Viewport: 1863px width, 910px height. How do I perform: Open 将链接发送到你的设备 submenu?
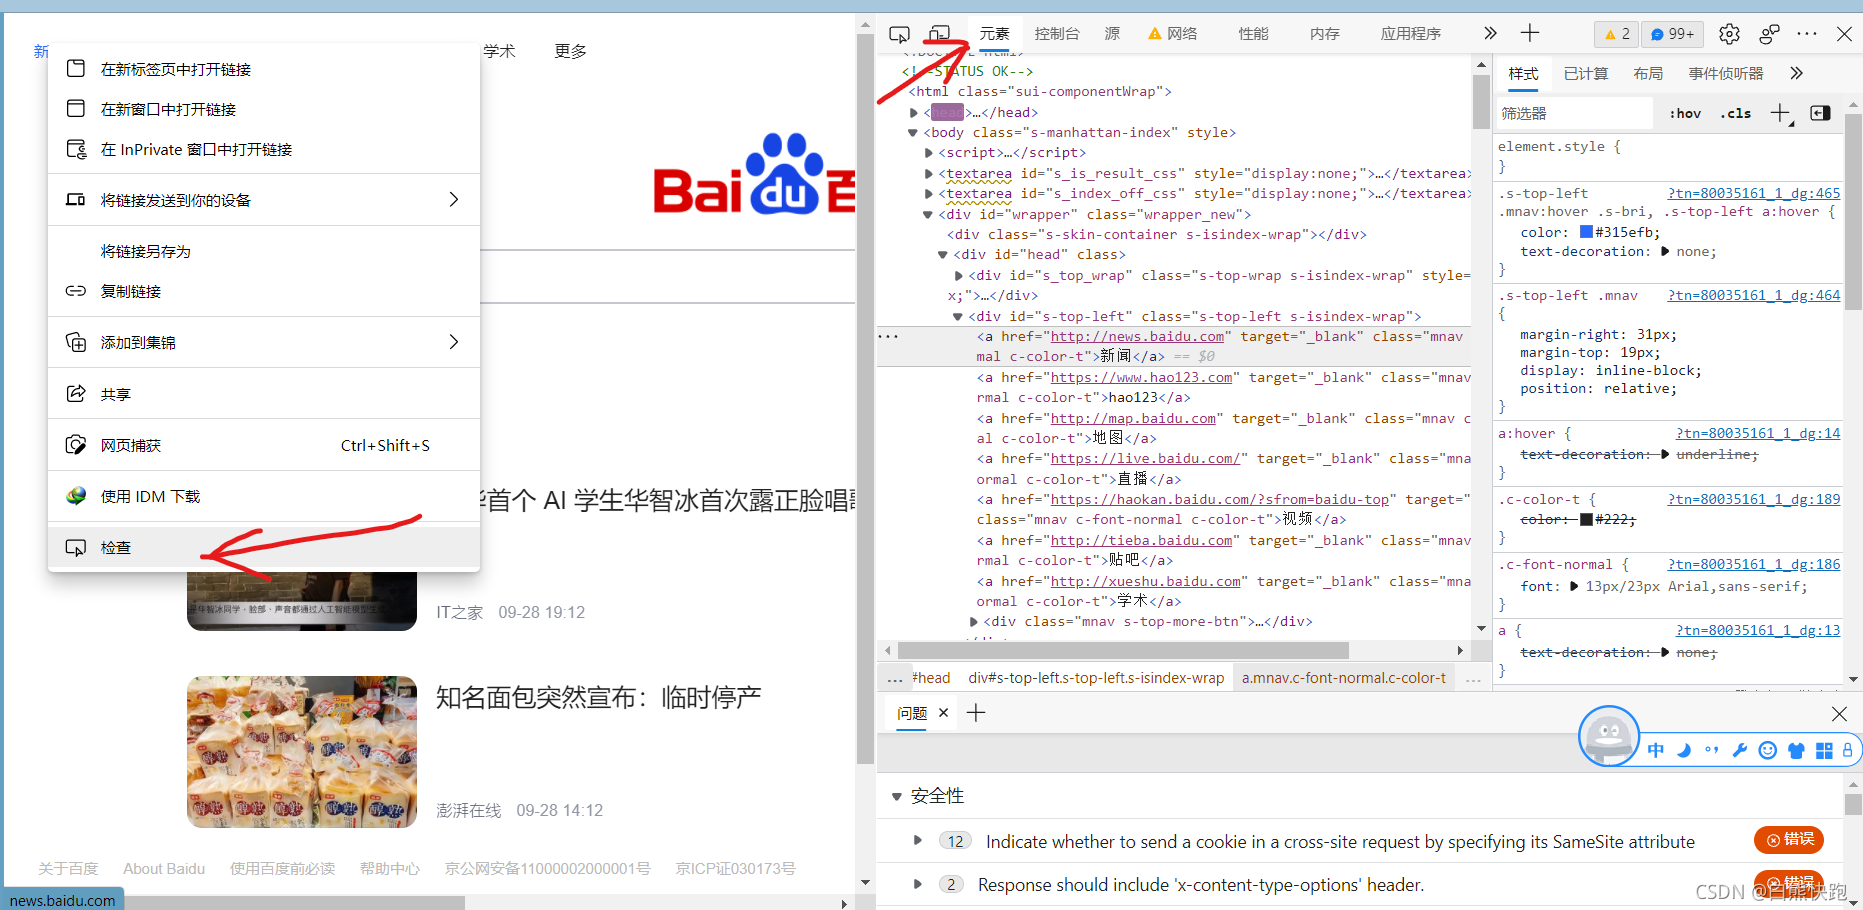[264, 200]
